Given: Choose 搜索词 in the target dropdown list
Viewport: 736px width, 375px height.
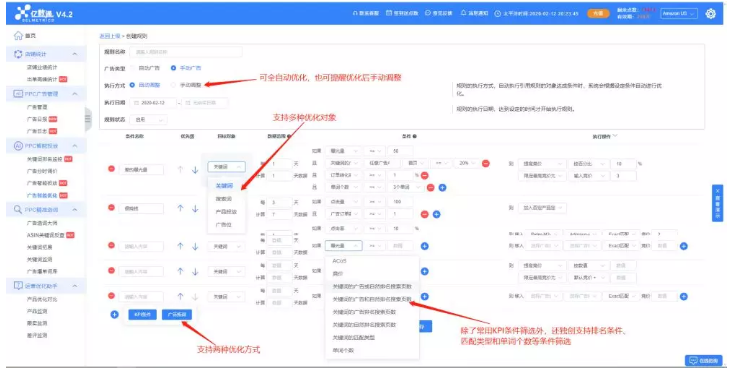Looking at the screenshot, I should click(x=224, y=199).
